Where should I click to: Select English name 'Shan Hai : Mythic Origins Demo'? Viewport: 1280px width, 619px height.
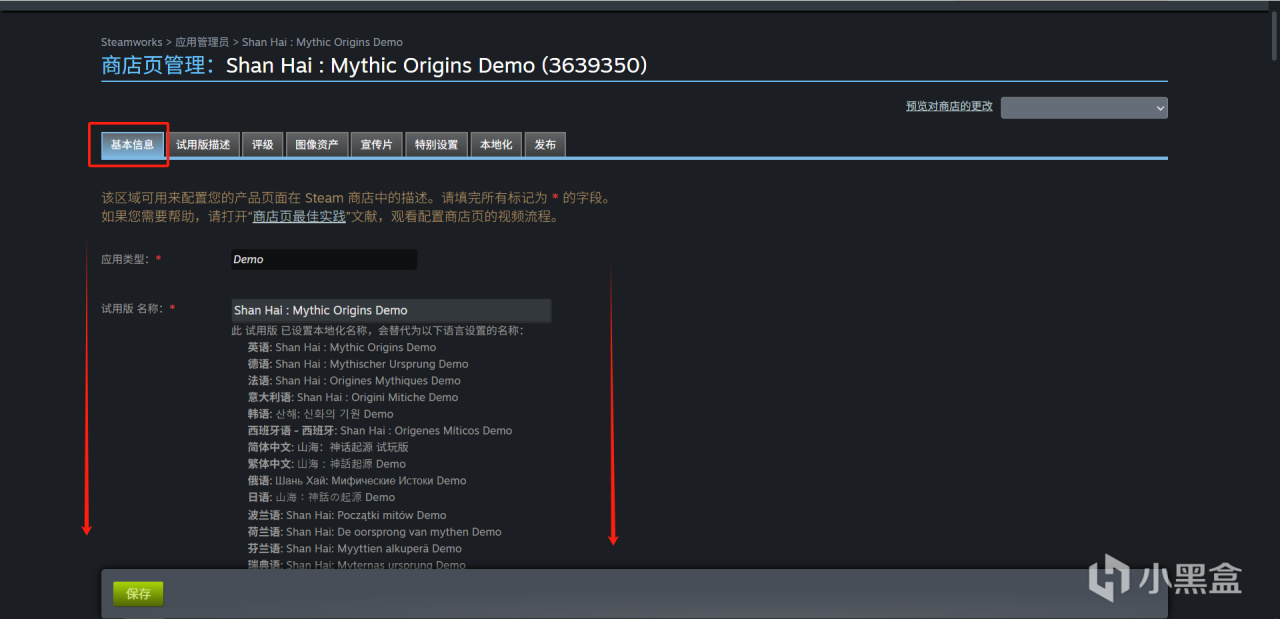point(356,347)
